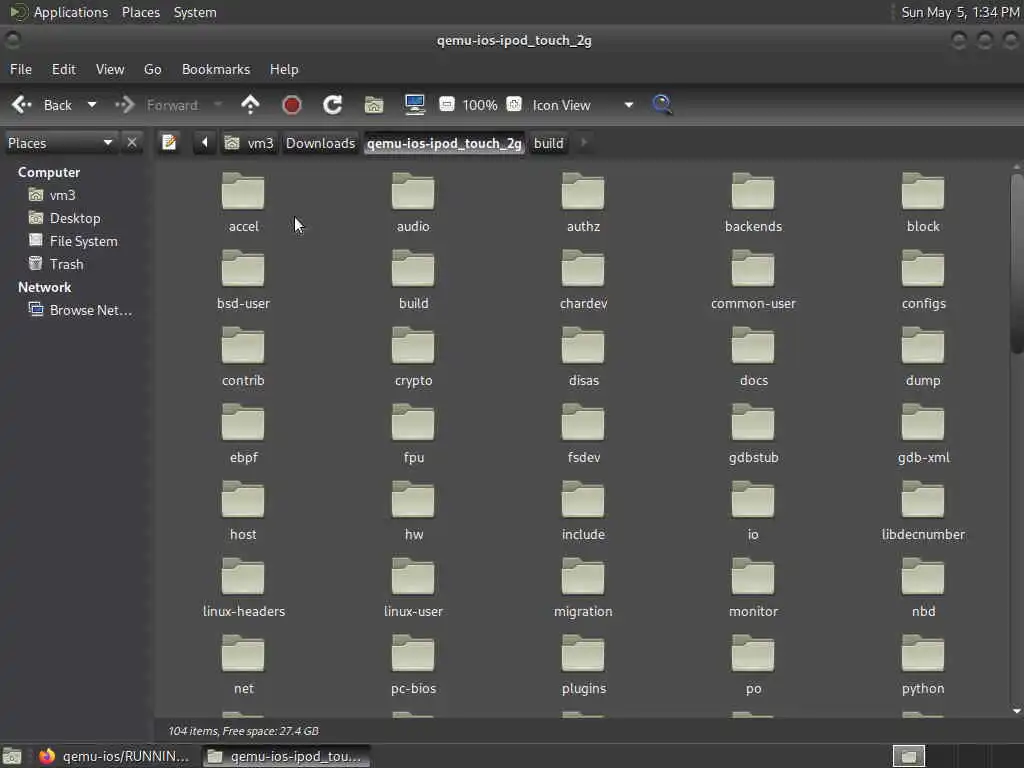Open the Places sidebar selector dropdown

click(x=60, y=143)
